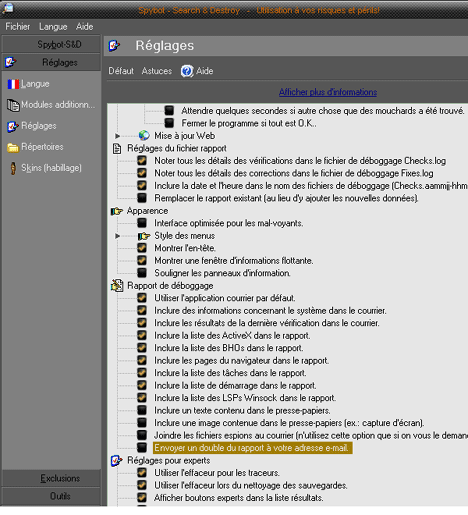Screen dimensions: 468x515
Task: Click the globe icon for Mise à jour Web
Action: (144, 136)
